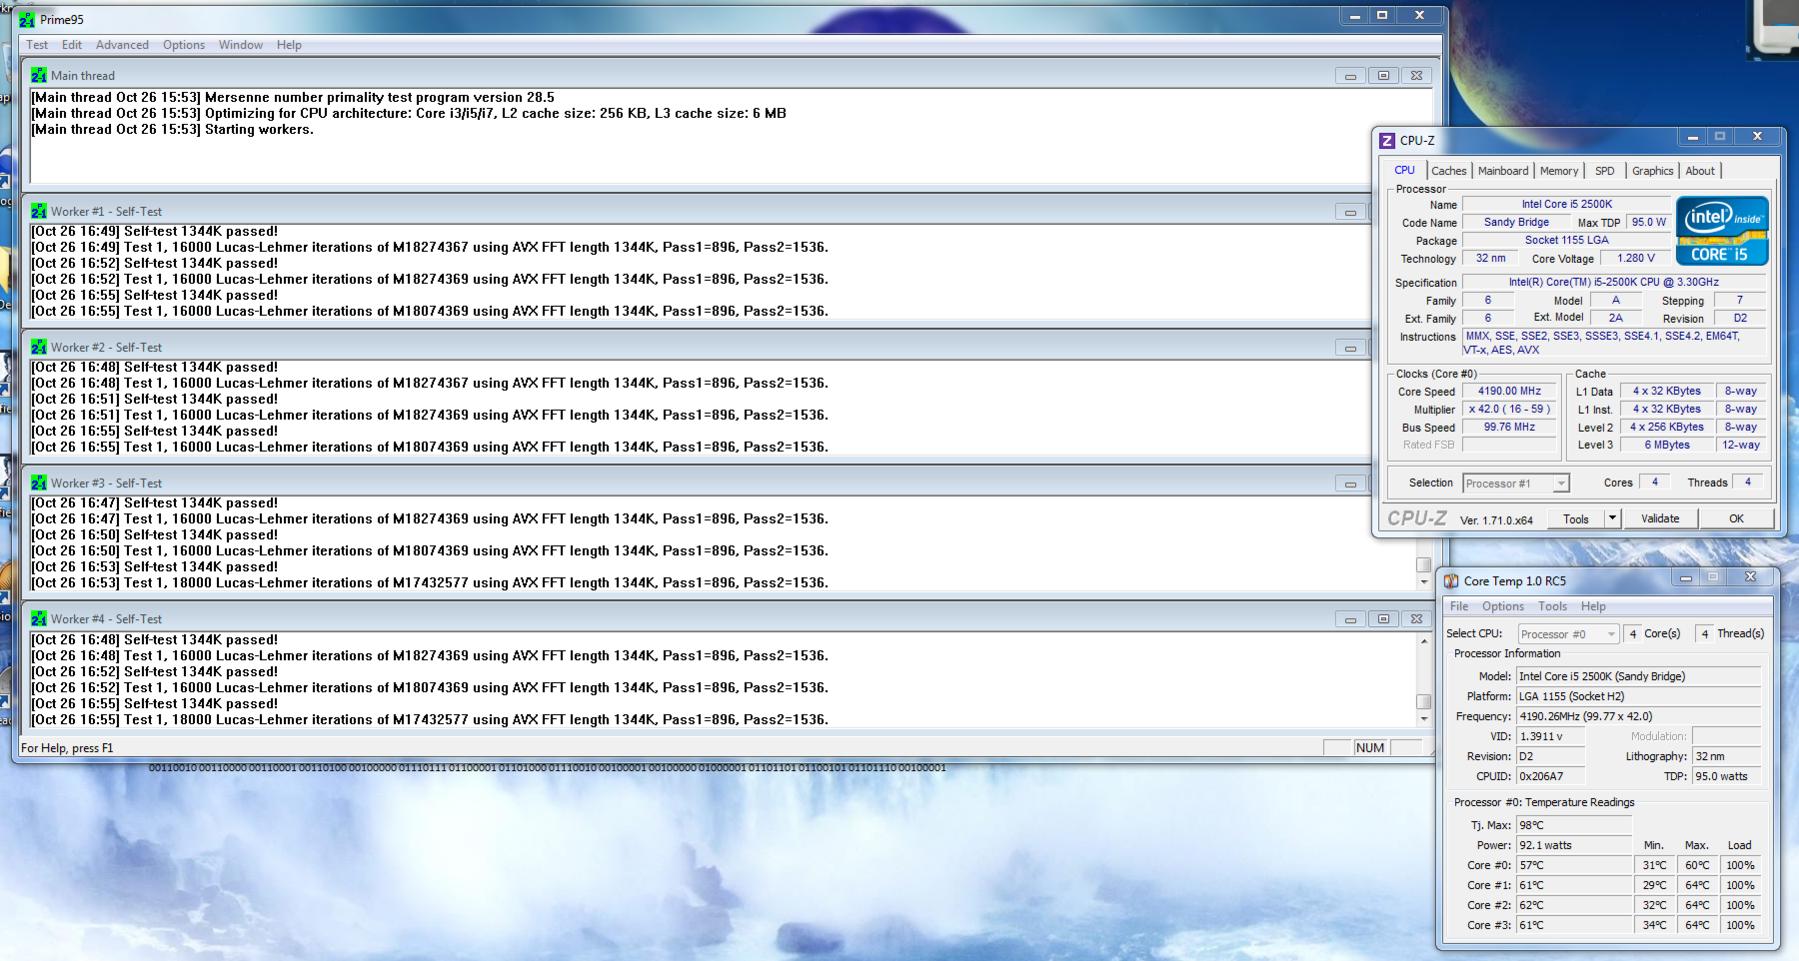Open the Edit menu in Prime95
This screenshot has width=1799, height=961.
[x=72, y=45]
